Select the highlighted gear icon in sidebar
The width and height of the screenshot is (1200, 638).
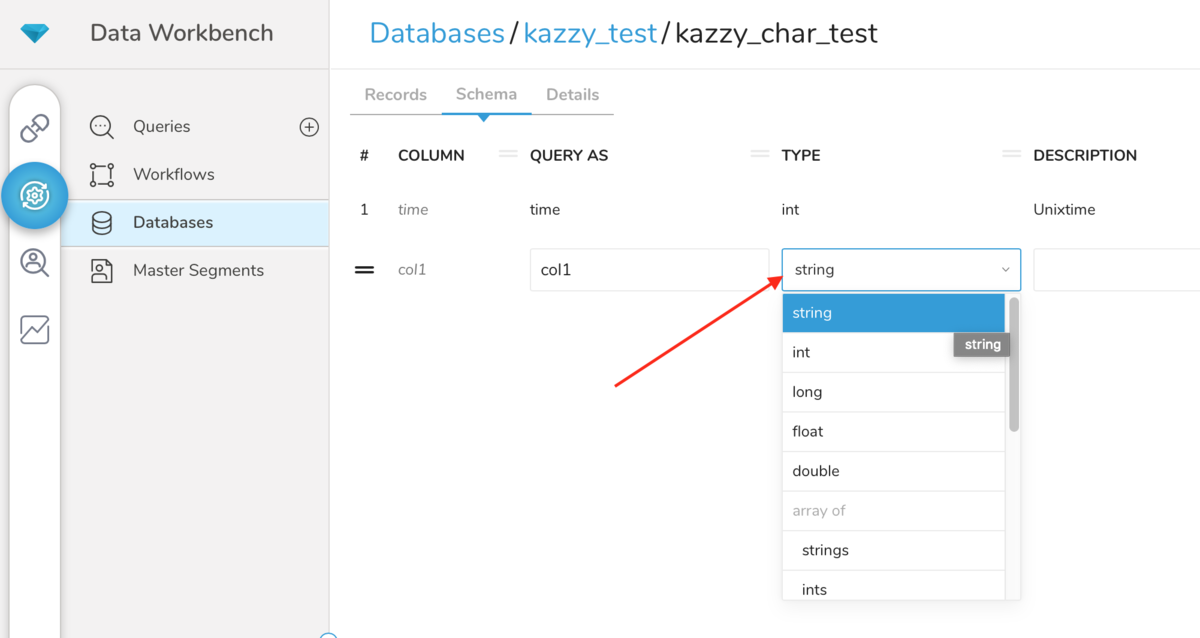35,195
